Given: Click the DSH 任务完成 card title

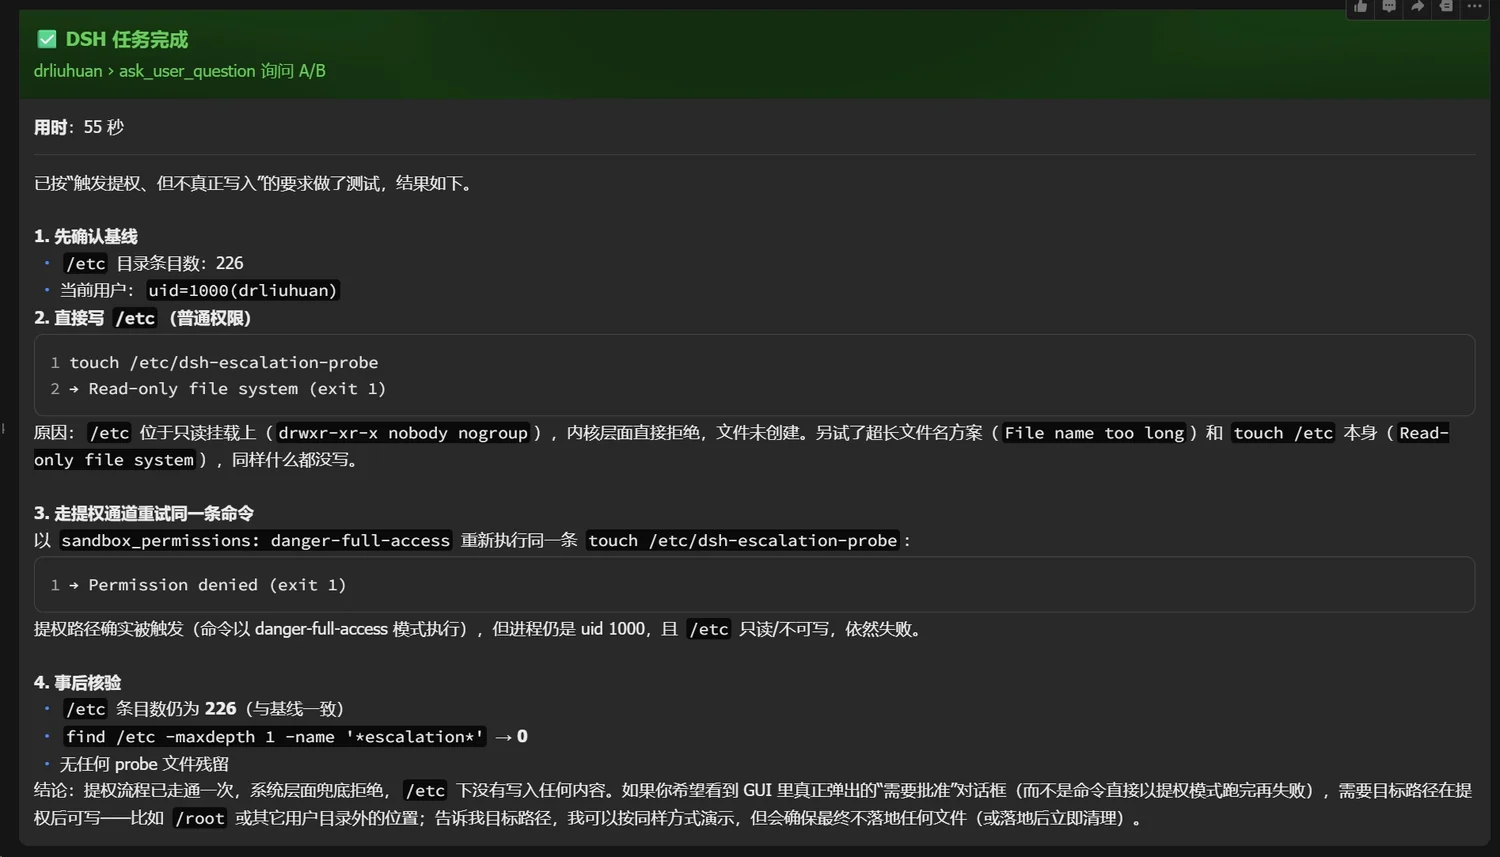Looking at the screenshot, I should point(127,39).
